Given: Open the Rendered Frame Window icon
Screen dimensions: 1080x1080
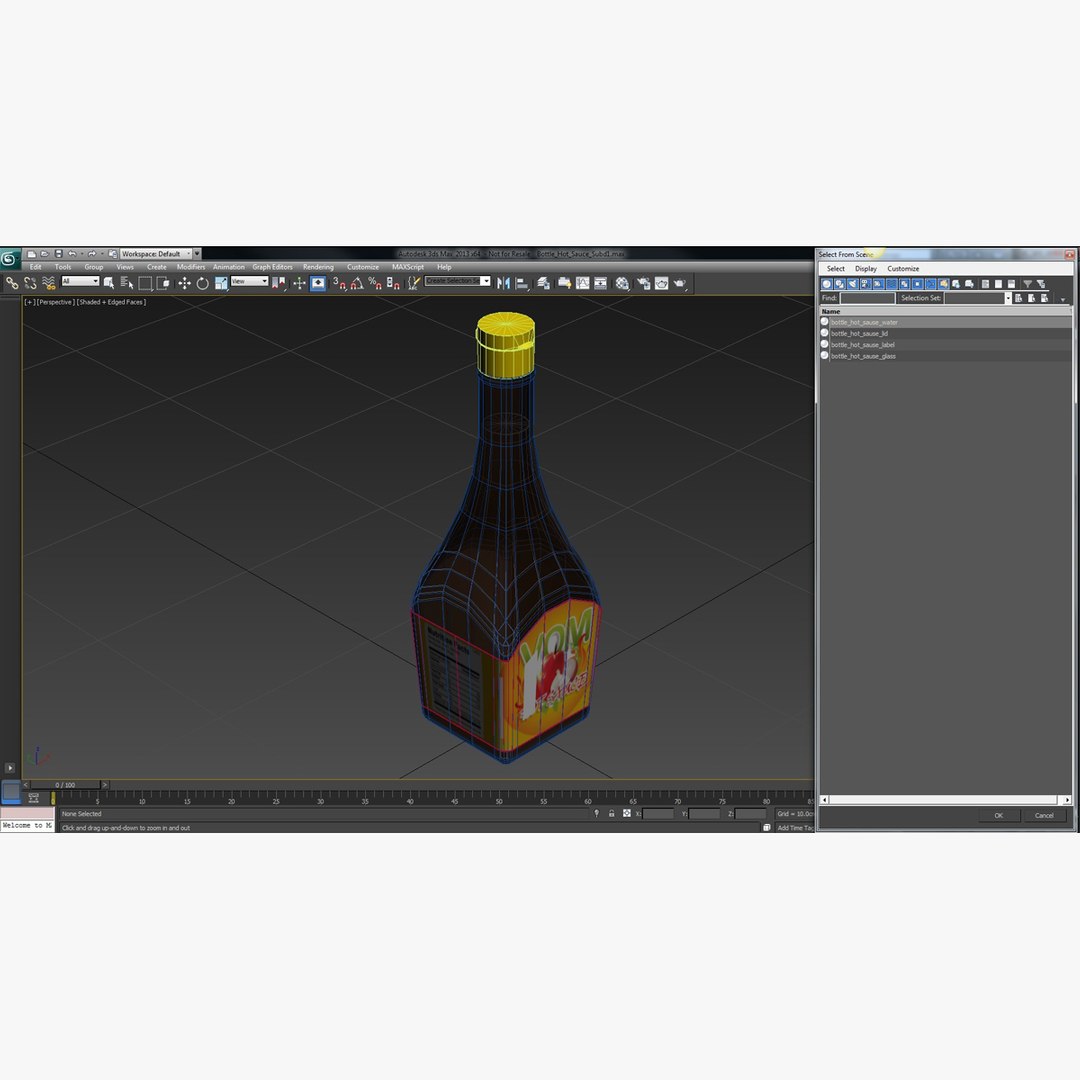Looking at the screenshot, I should click(661, 283).
